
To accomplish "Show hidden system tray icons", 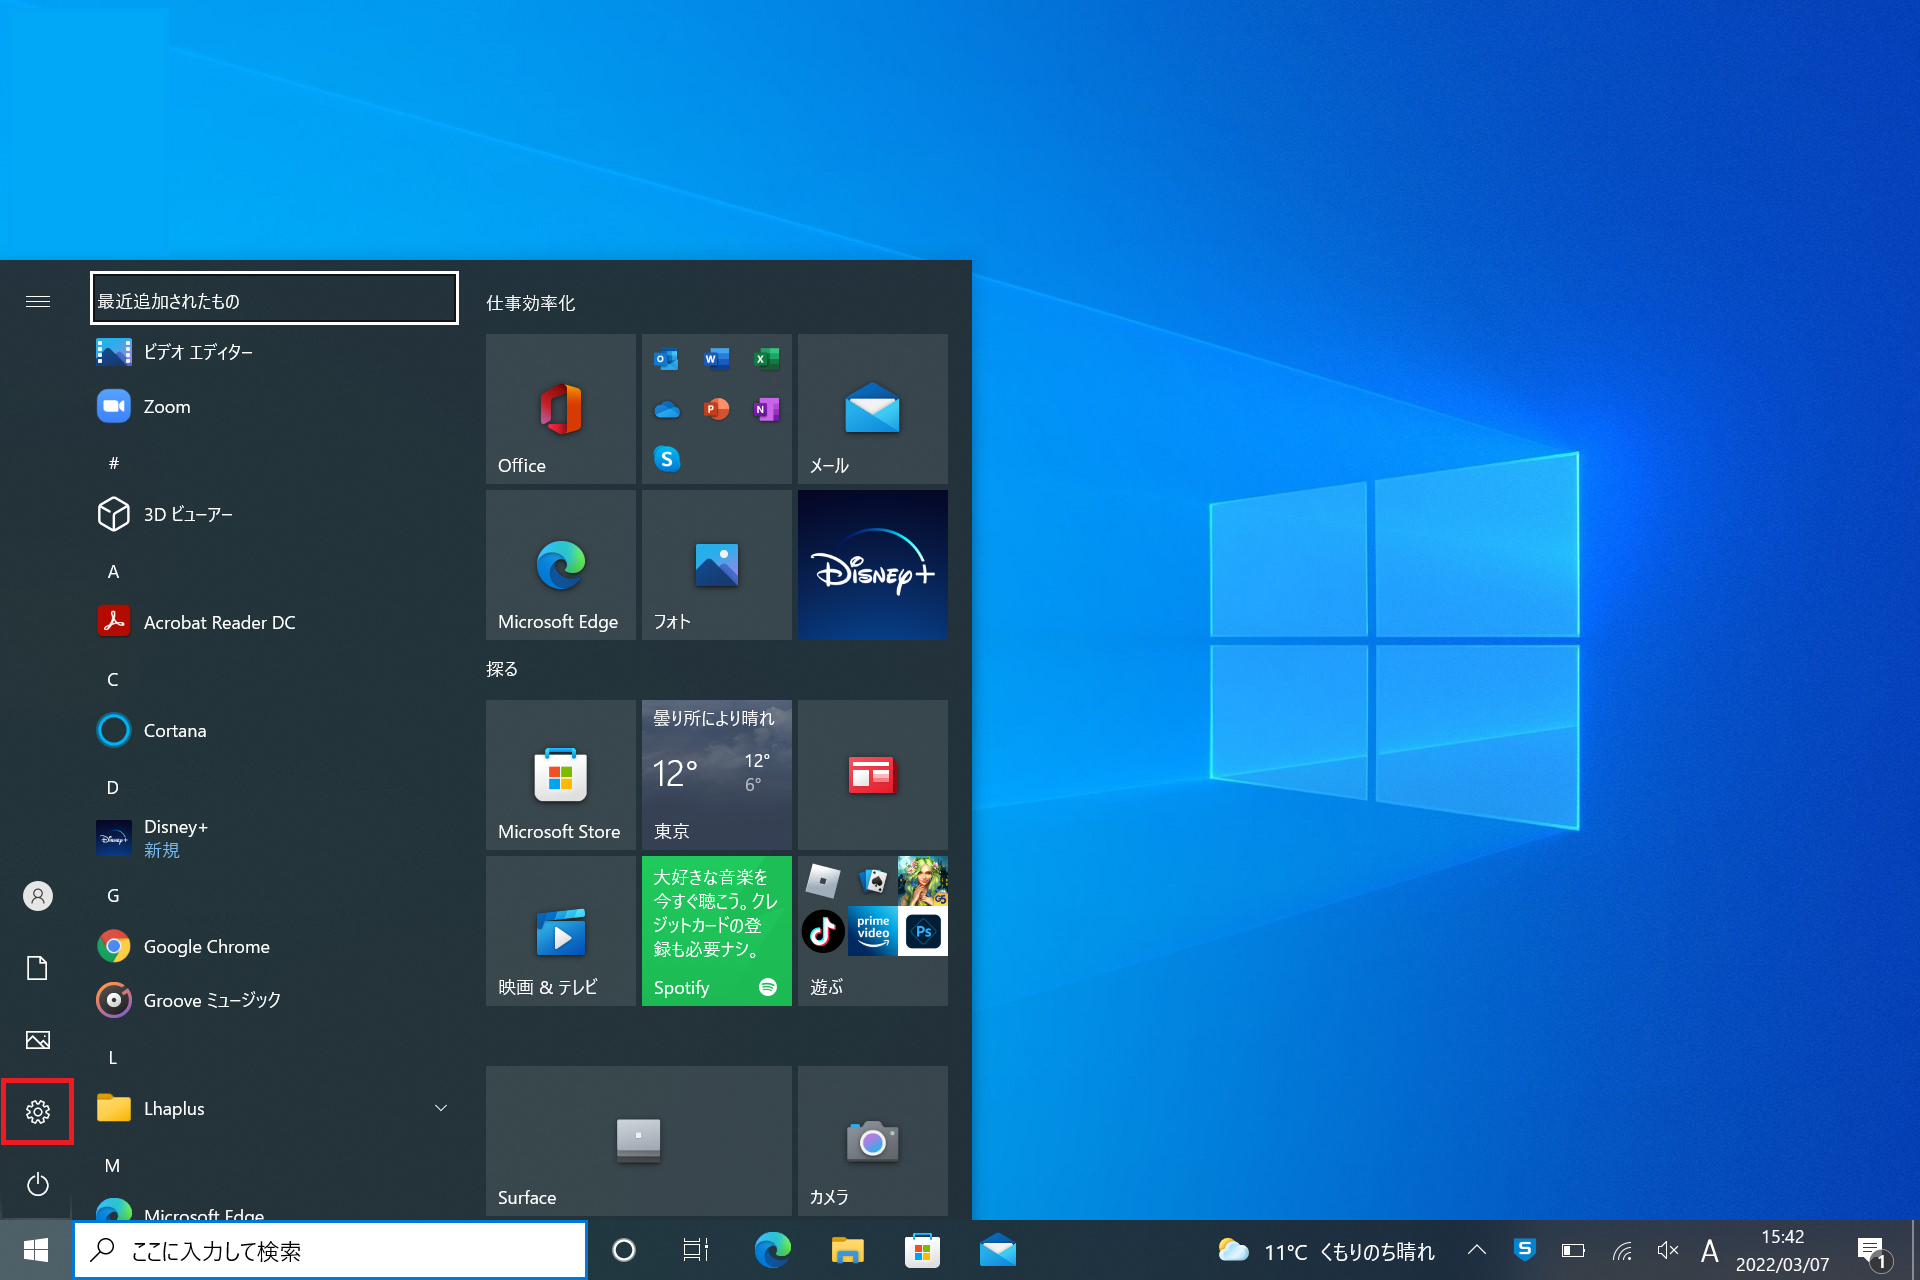I will 1477,1250.
